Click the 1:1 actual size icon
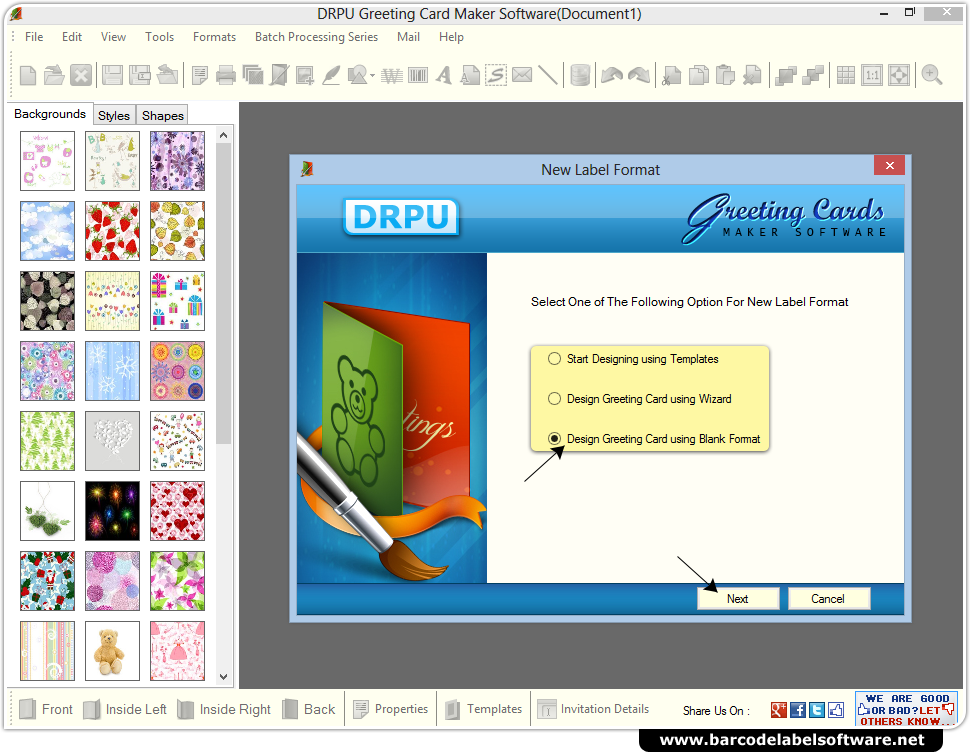The image size is (970, 752). click(x=872, y=75)
